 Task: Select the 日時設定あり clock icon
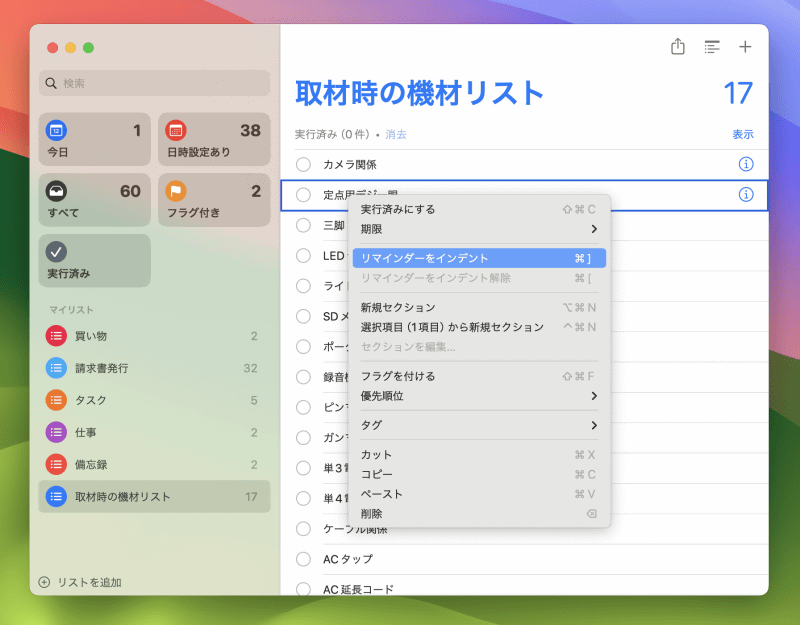pyautogui.click(x=177, y=132)
